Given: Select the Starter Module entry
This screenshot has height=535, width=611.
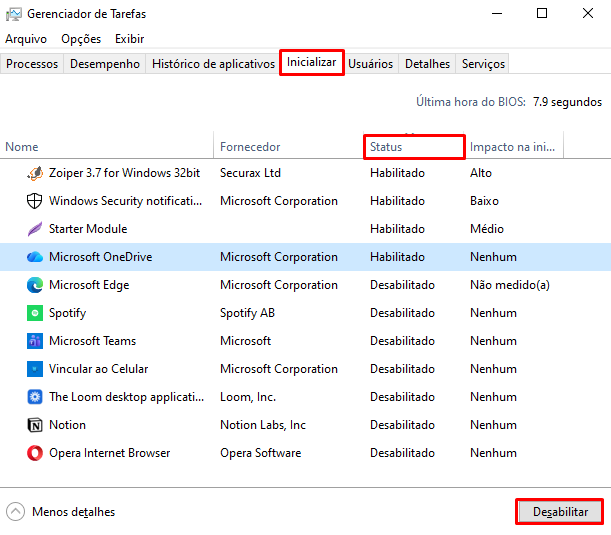Looking at the screenshot, I should click(88, 229).
